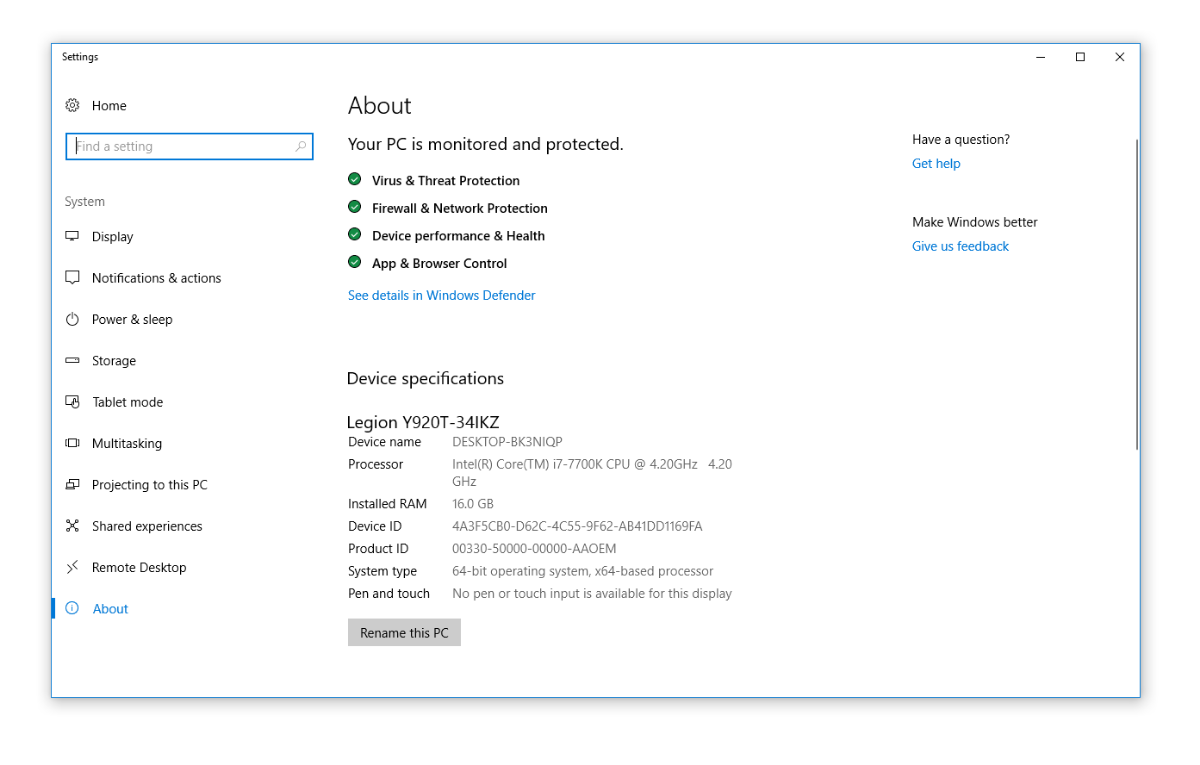This screenshot has width=1200, height=765.
Task: Select the About page in sidebar
Action: 110,609
